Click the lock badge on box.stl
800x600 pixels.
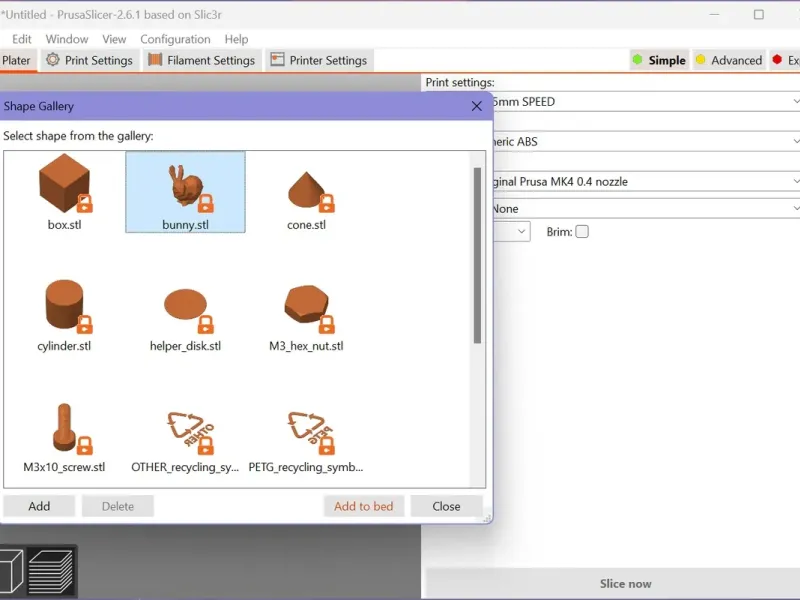pyautogui.click(x=85, y=203)
